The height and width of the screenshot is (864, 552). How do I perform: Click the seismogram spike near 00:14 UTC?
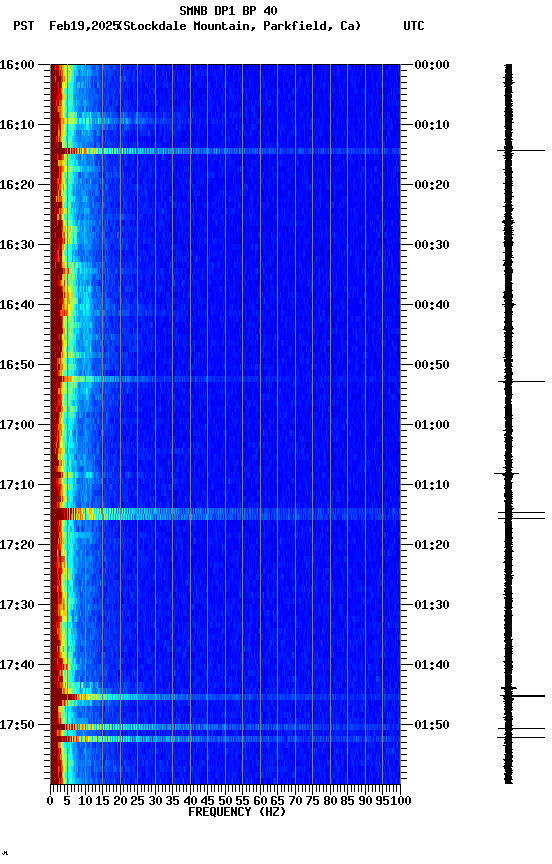[x=521, y=150]
